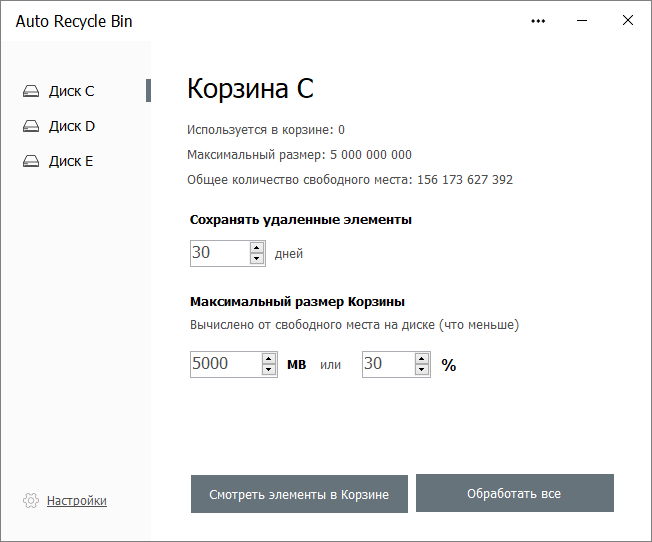
Task: Click the gear icon next to Настройки
Action: coord(31,500)
